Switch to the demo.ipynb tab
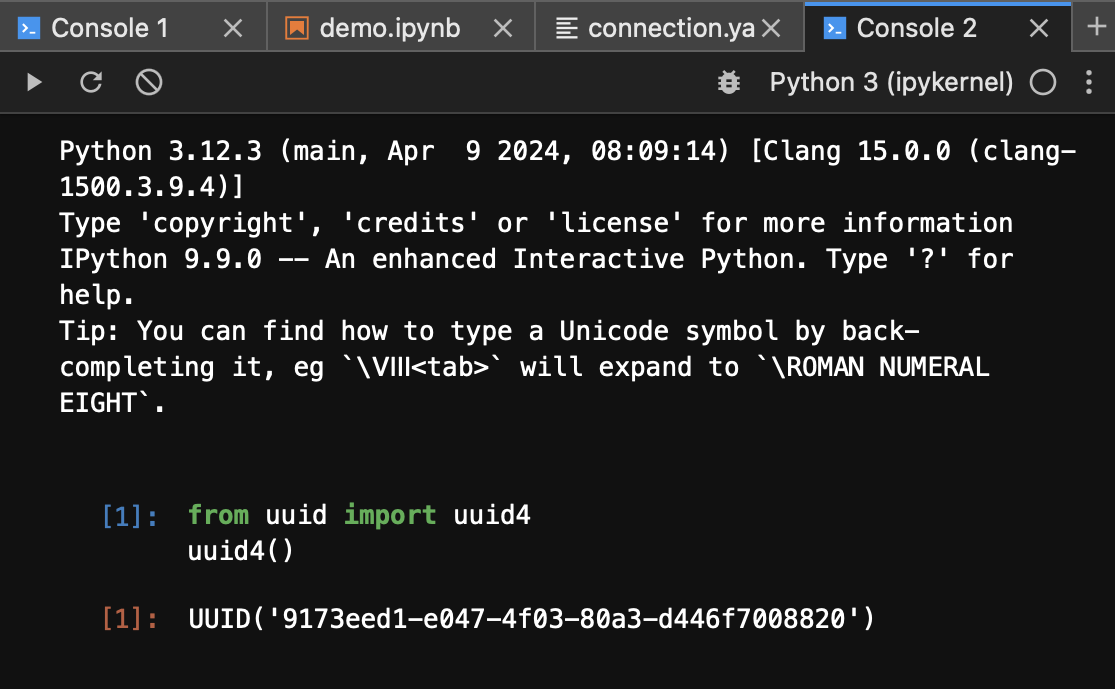Viewport: 1115px width, 689px height. click(385, 27)
